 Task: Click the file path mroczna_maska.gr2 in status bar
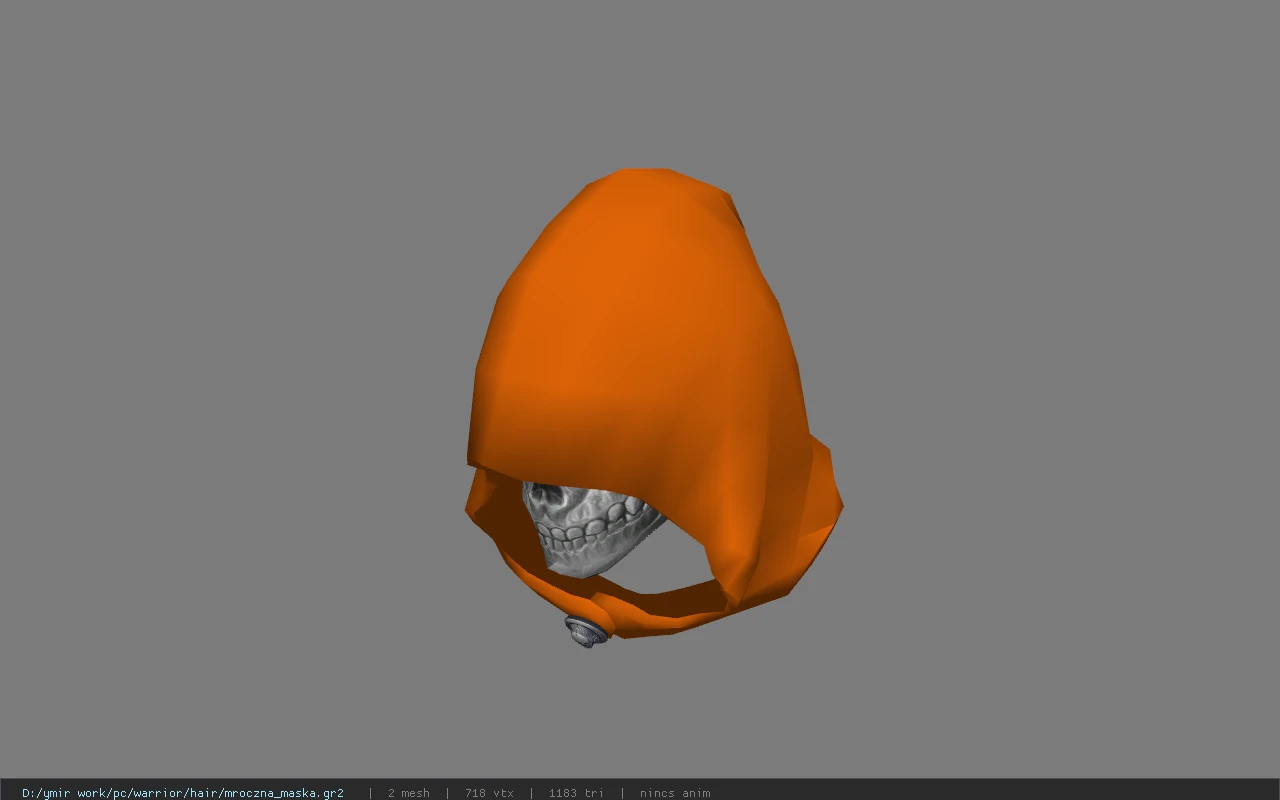(183, 793)
